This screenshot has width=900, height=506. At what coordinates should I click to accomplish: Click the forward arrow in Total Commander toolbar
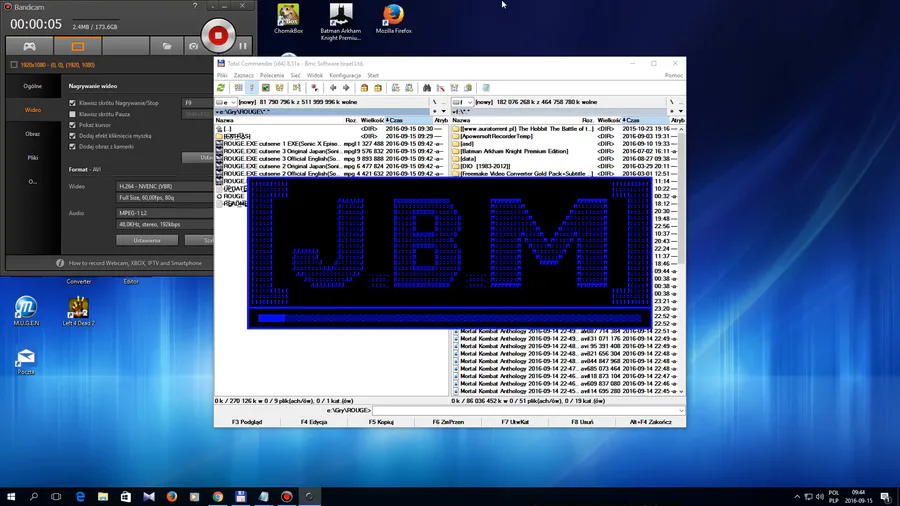346,88
